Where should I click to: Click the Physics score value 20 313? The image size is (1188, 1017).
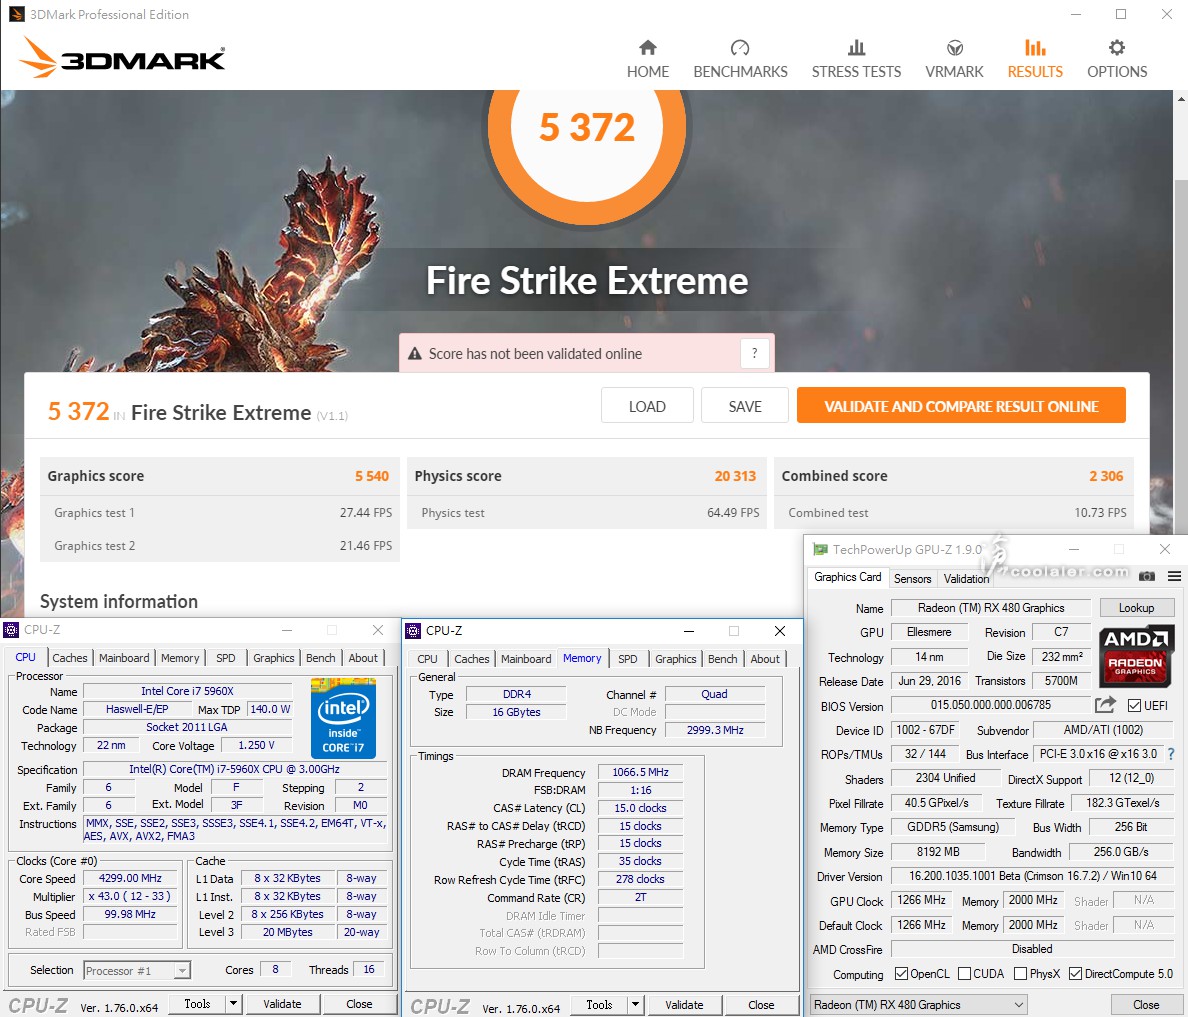(735, 476)
